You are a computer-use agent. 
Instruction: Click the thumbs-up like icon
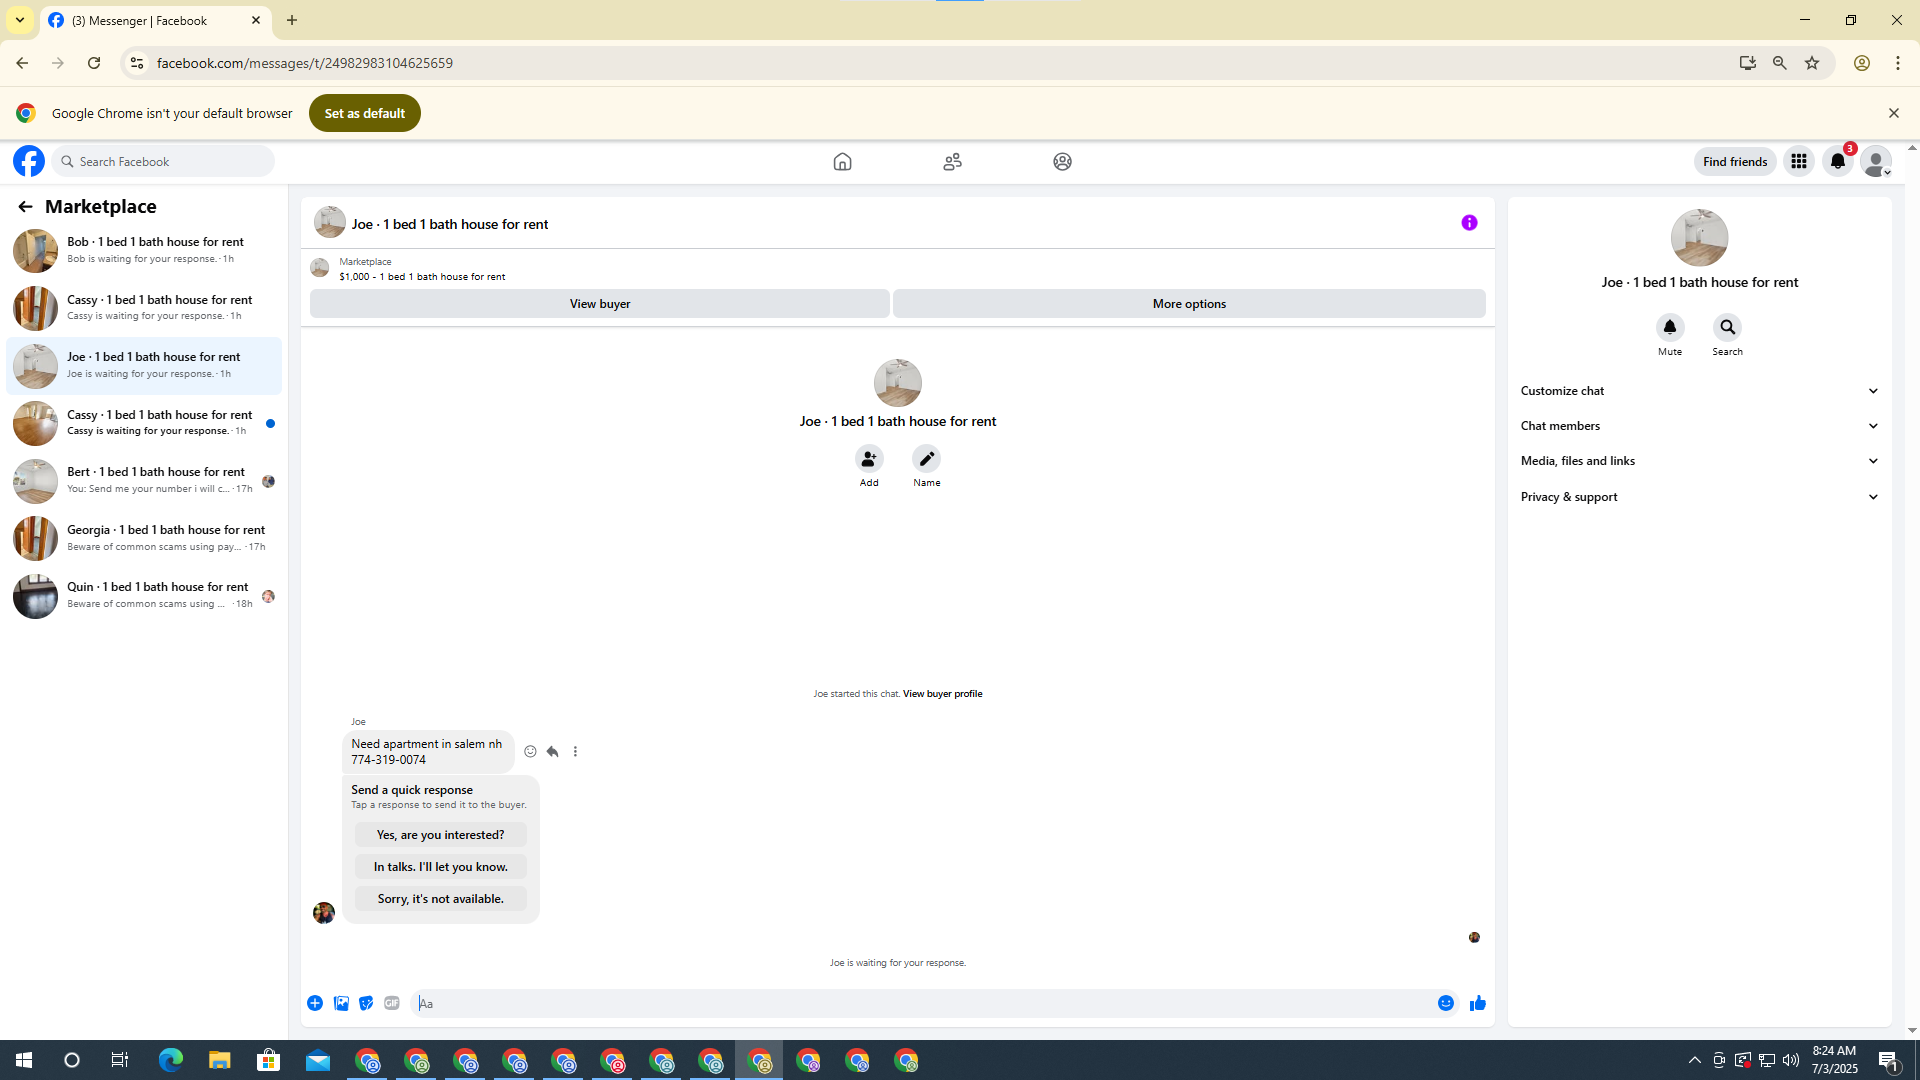(1477, 1003)
